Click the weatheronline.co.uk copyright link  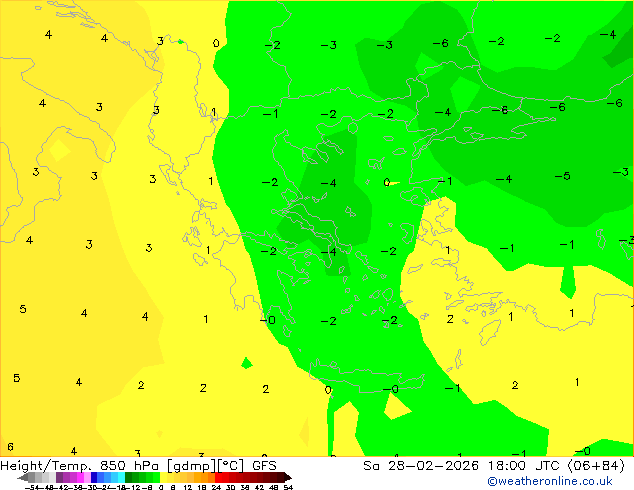549,481
